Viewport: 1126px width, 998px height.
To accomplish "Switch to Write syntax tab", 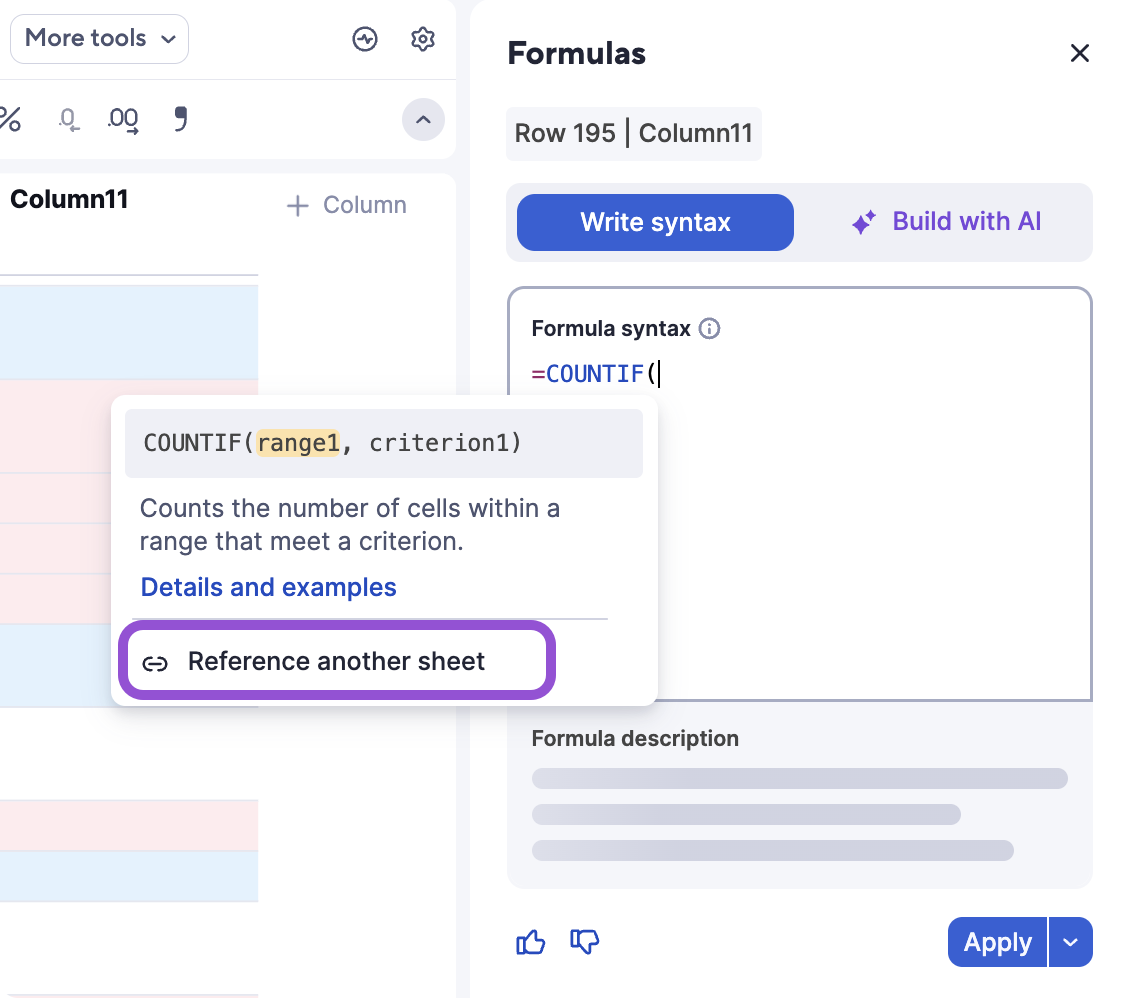I will click(x=655, y=222).
